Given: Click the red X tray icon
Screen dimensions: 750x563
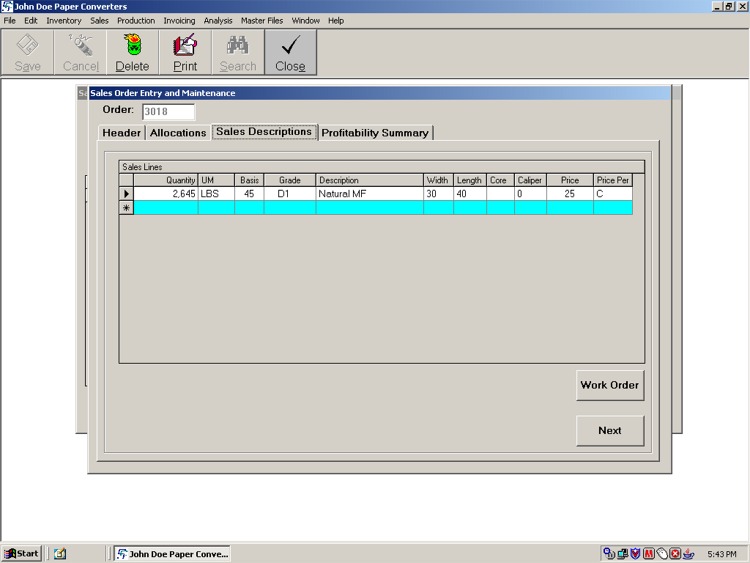Looking at the screenshot, I should (675, 554).
